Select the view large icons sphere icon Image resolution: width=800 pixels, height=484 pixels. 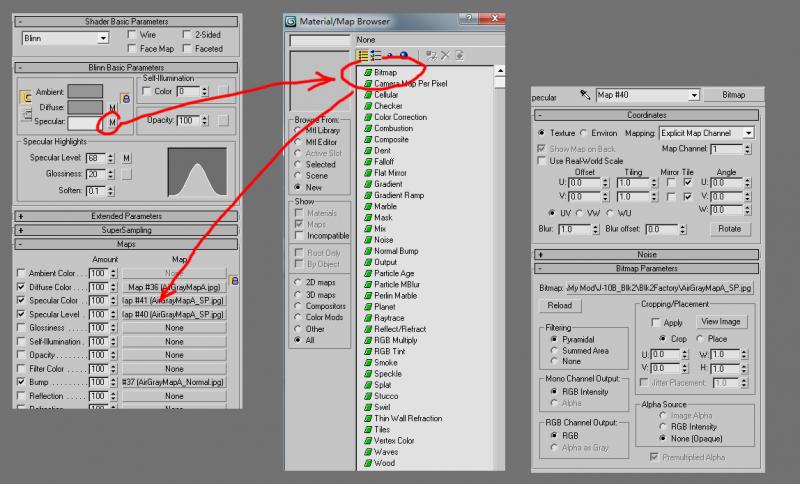coord(404,55)
